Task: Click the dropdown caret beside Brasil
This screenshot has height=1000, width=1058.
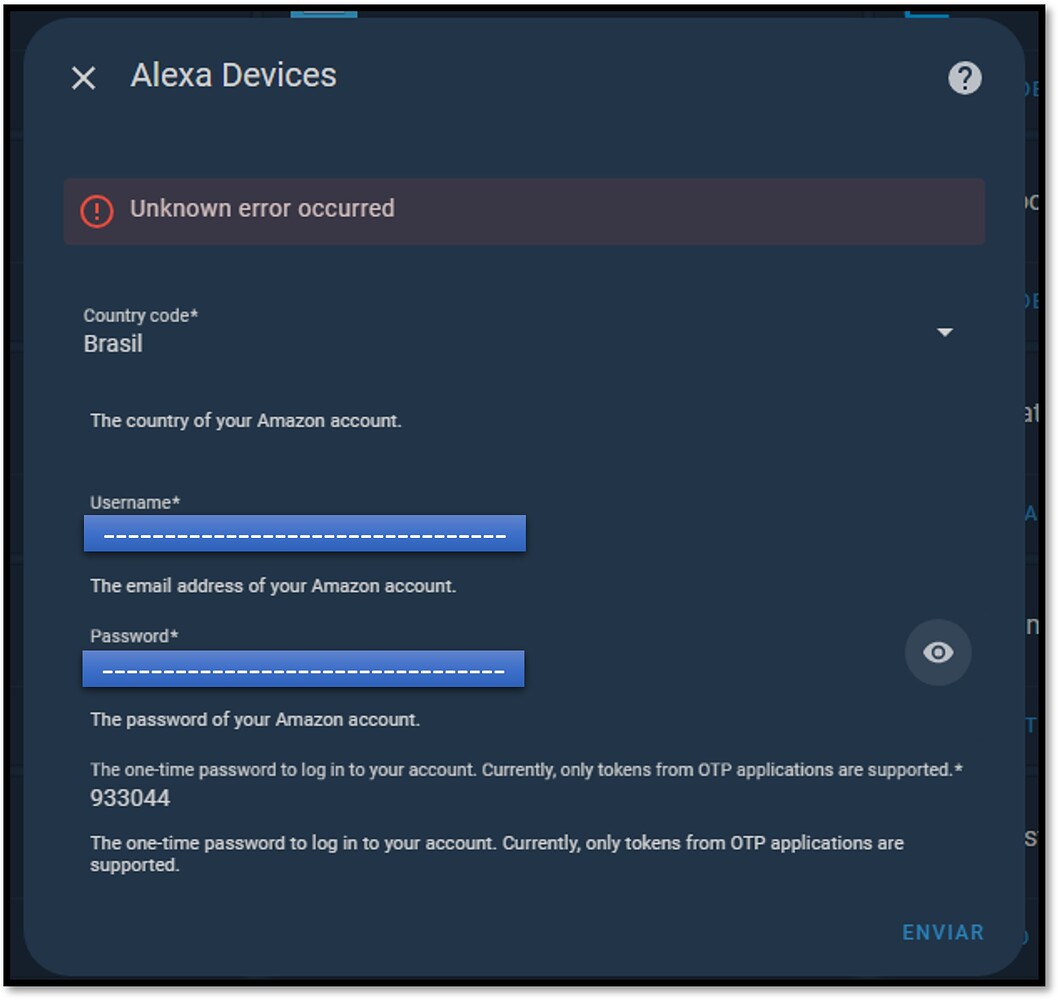Action: (946, 332)
